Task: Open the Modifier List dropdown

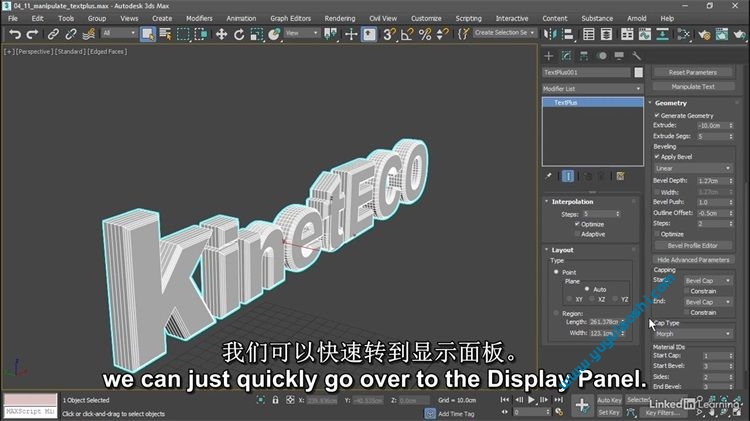Action: click(x=592, y=89)
